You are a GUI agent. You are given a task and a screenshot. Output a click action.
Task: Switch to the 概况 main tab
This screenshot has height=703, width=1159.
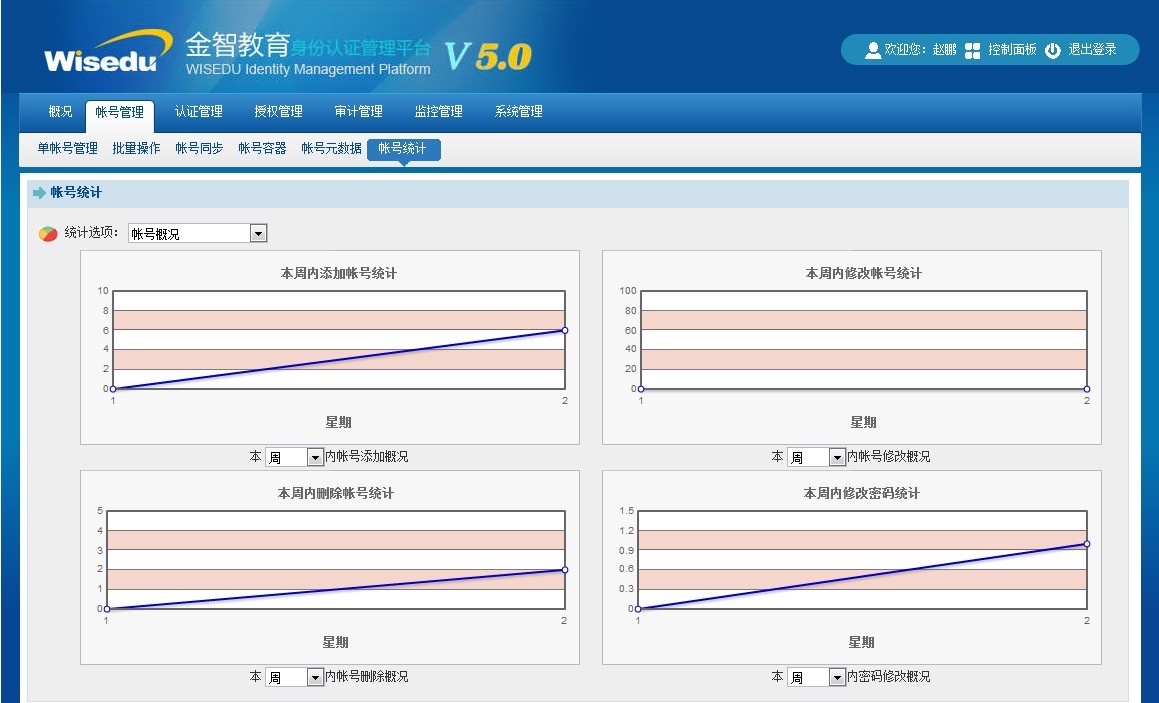pyautogui.click(x=60, y=112)
